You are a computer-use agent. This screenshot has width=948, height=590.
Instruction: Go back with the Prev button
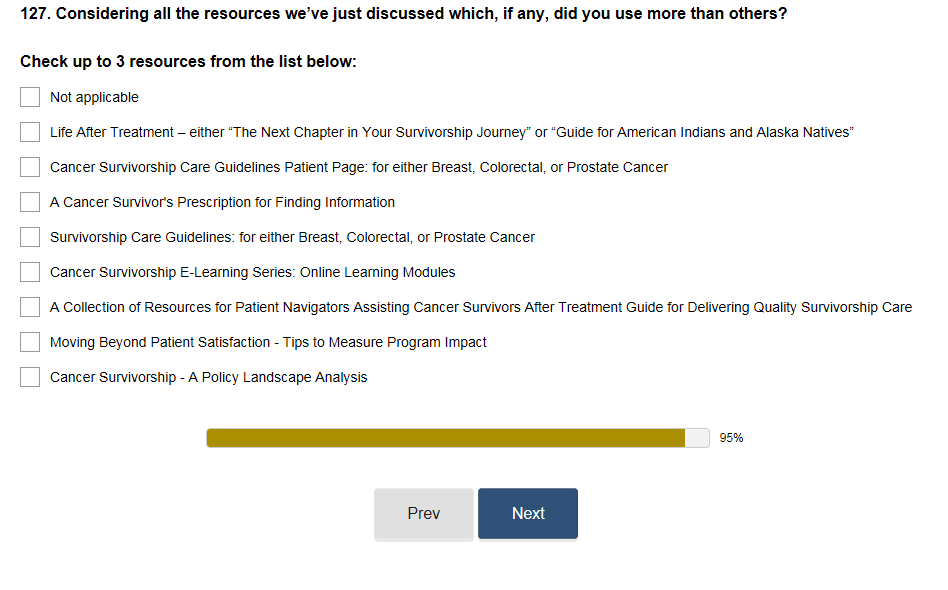point(423,513)
